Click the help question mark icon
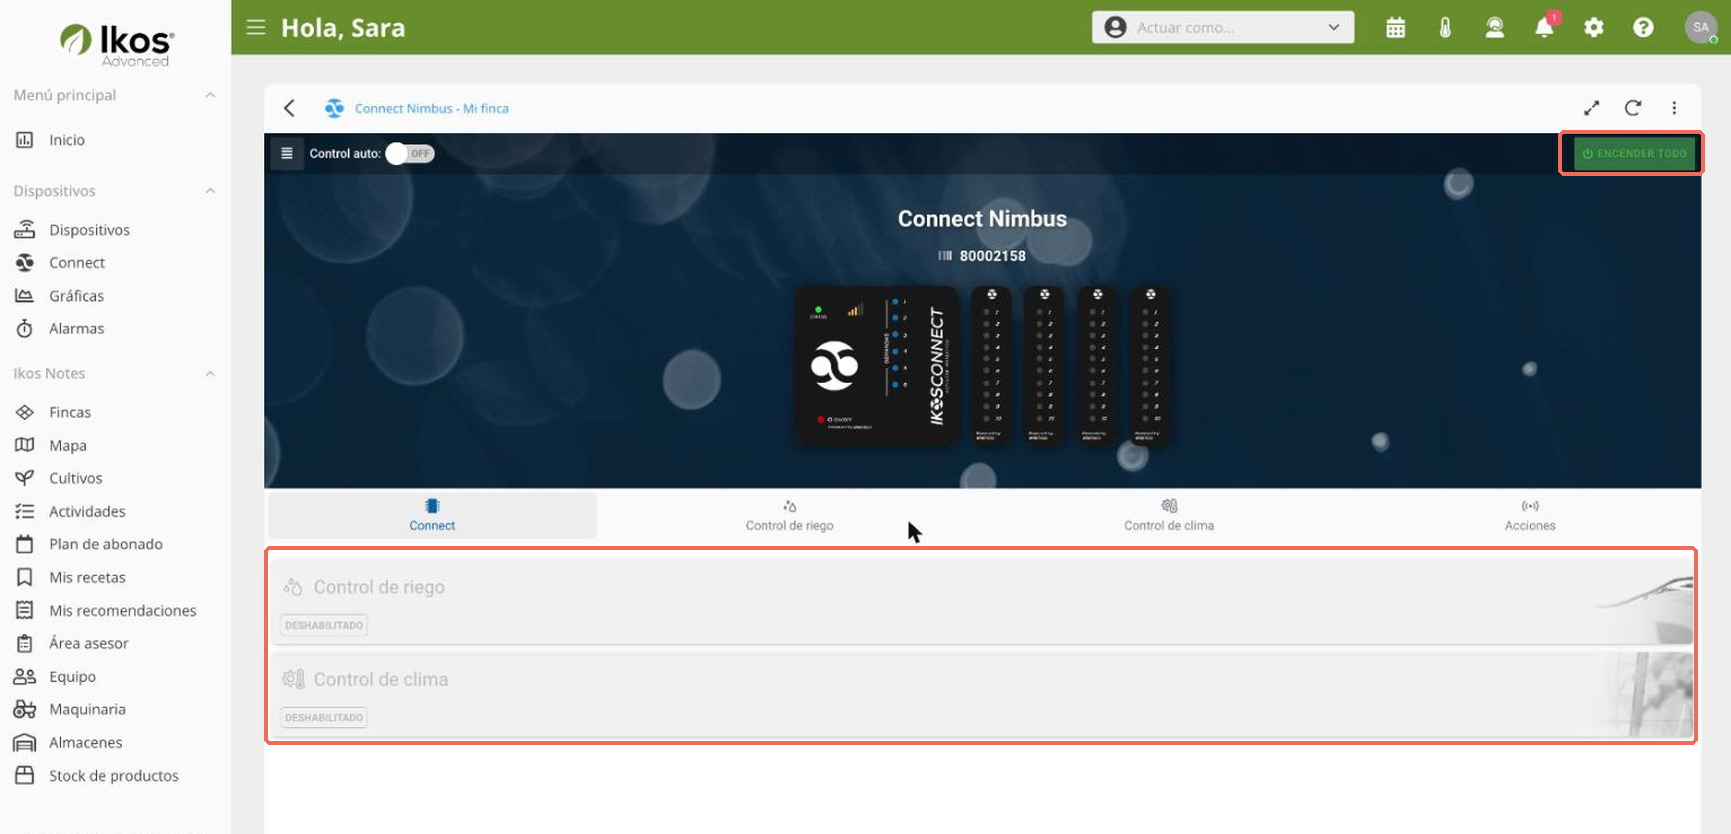1731x834 pixels. click(x=1643, y=28)
